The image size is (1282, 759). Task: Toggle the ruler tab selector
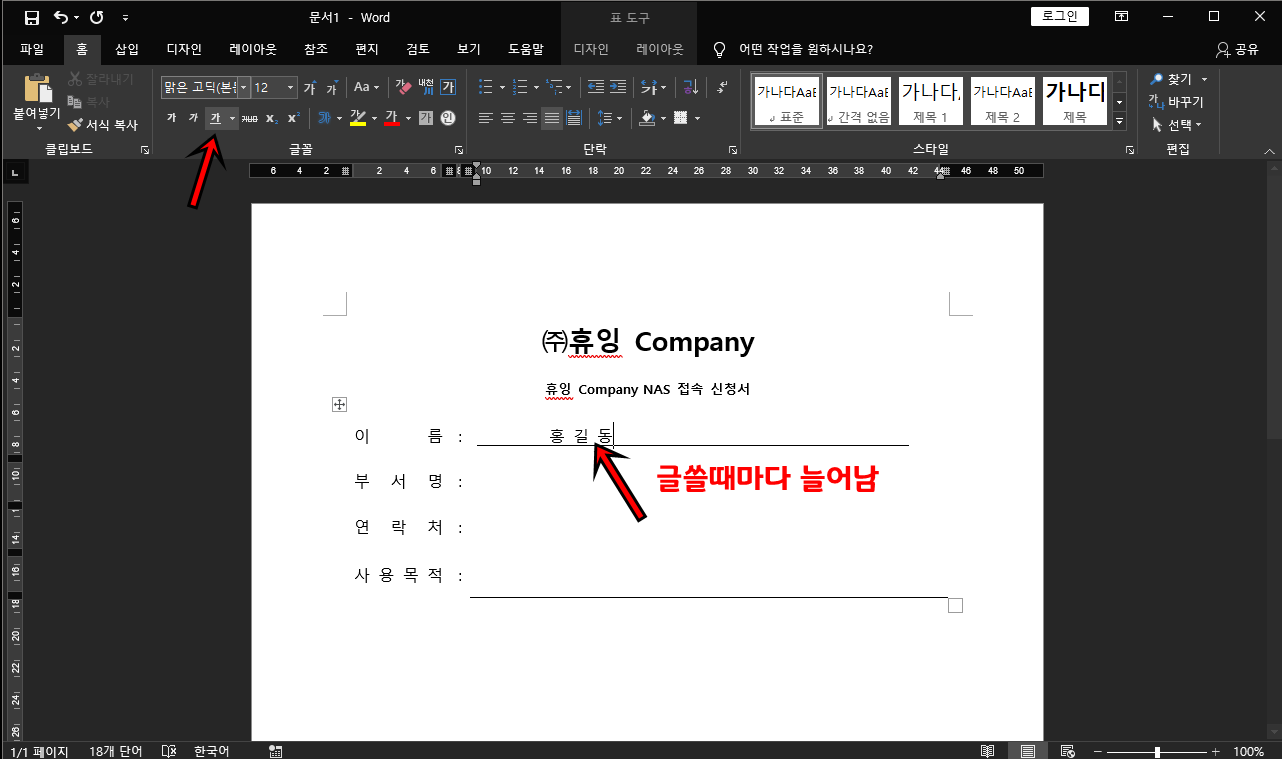(16, 174)
